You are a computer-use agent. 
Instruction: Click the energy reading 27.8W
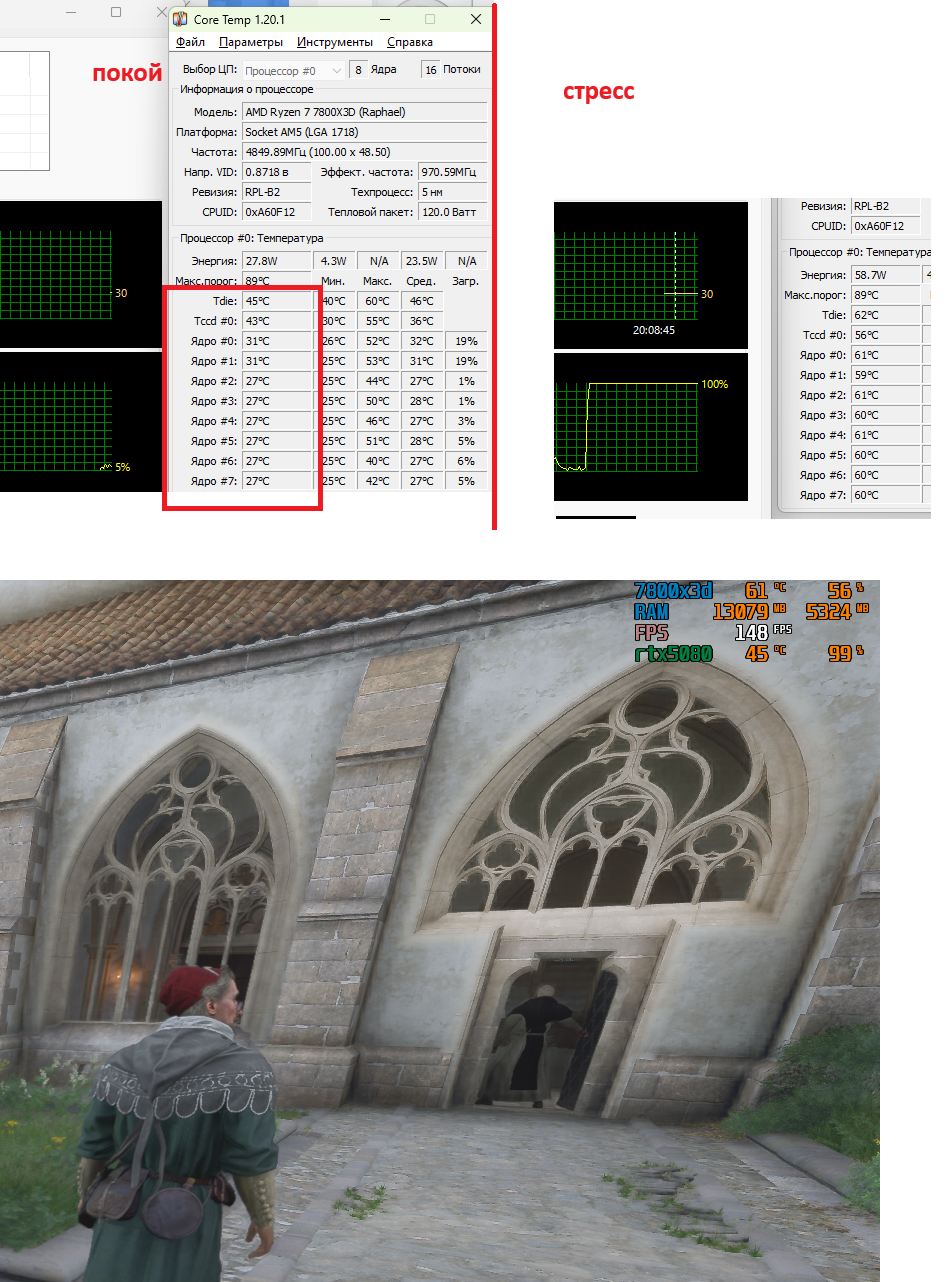pos(276,261)
